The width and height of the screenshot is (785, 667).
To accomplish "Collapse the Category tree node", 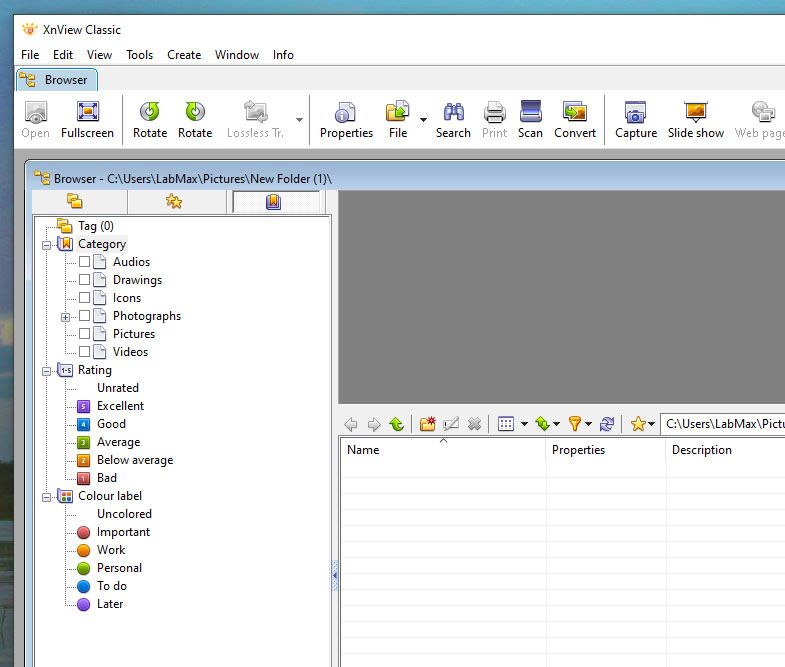I will 47,245.
